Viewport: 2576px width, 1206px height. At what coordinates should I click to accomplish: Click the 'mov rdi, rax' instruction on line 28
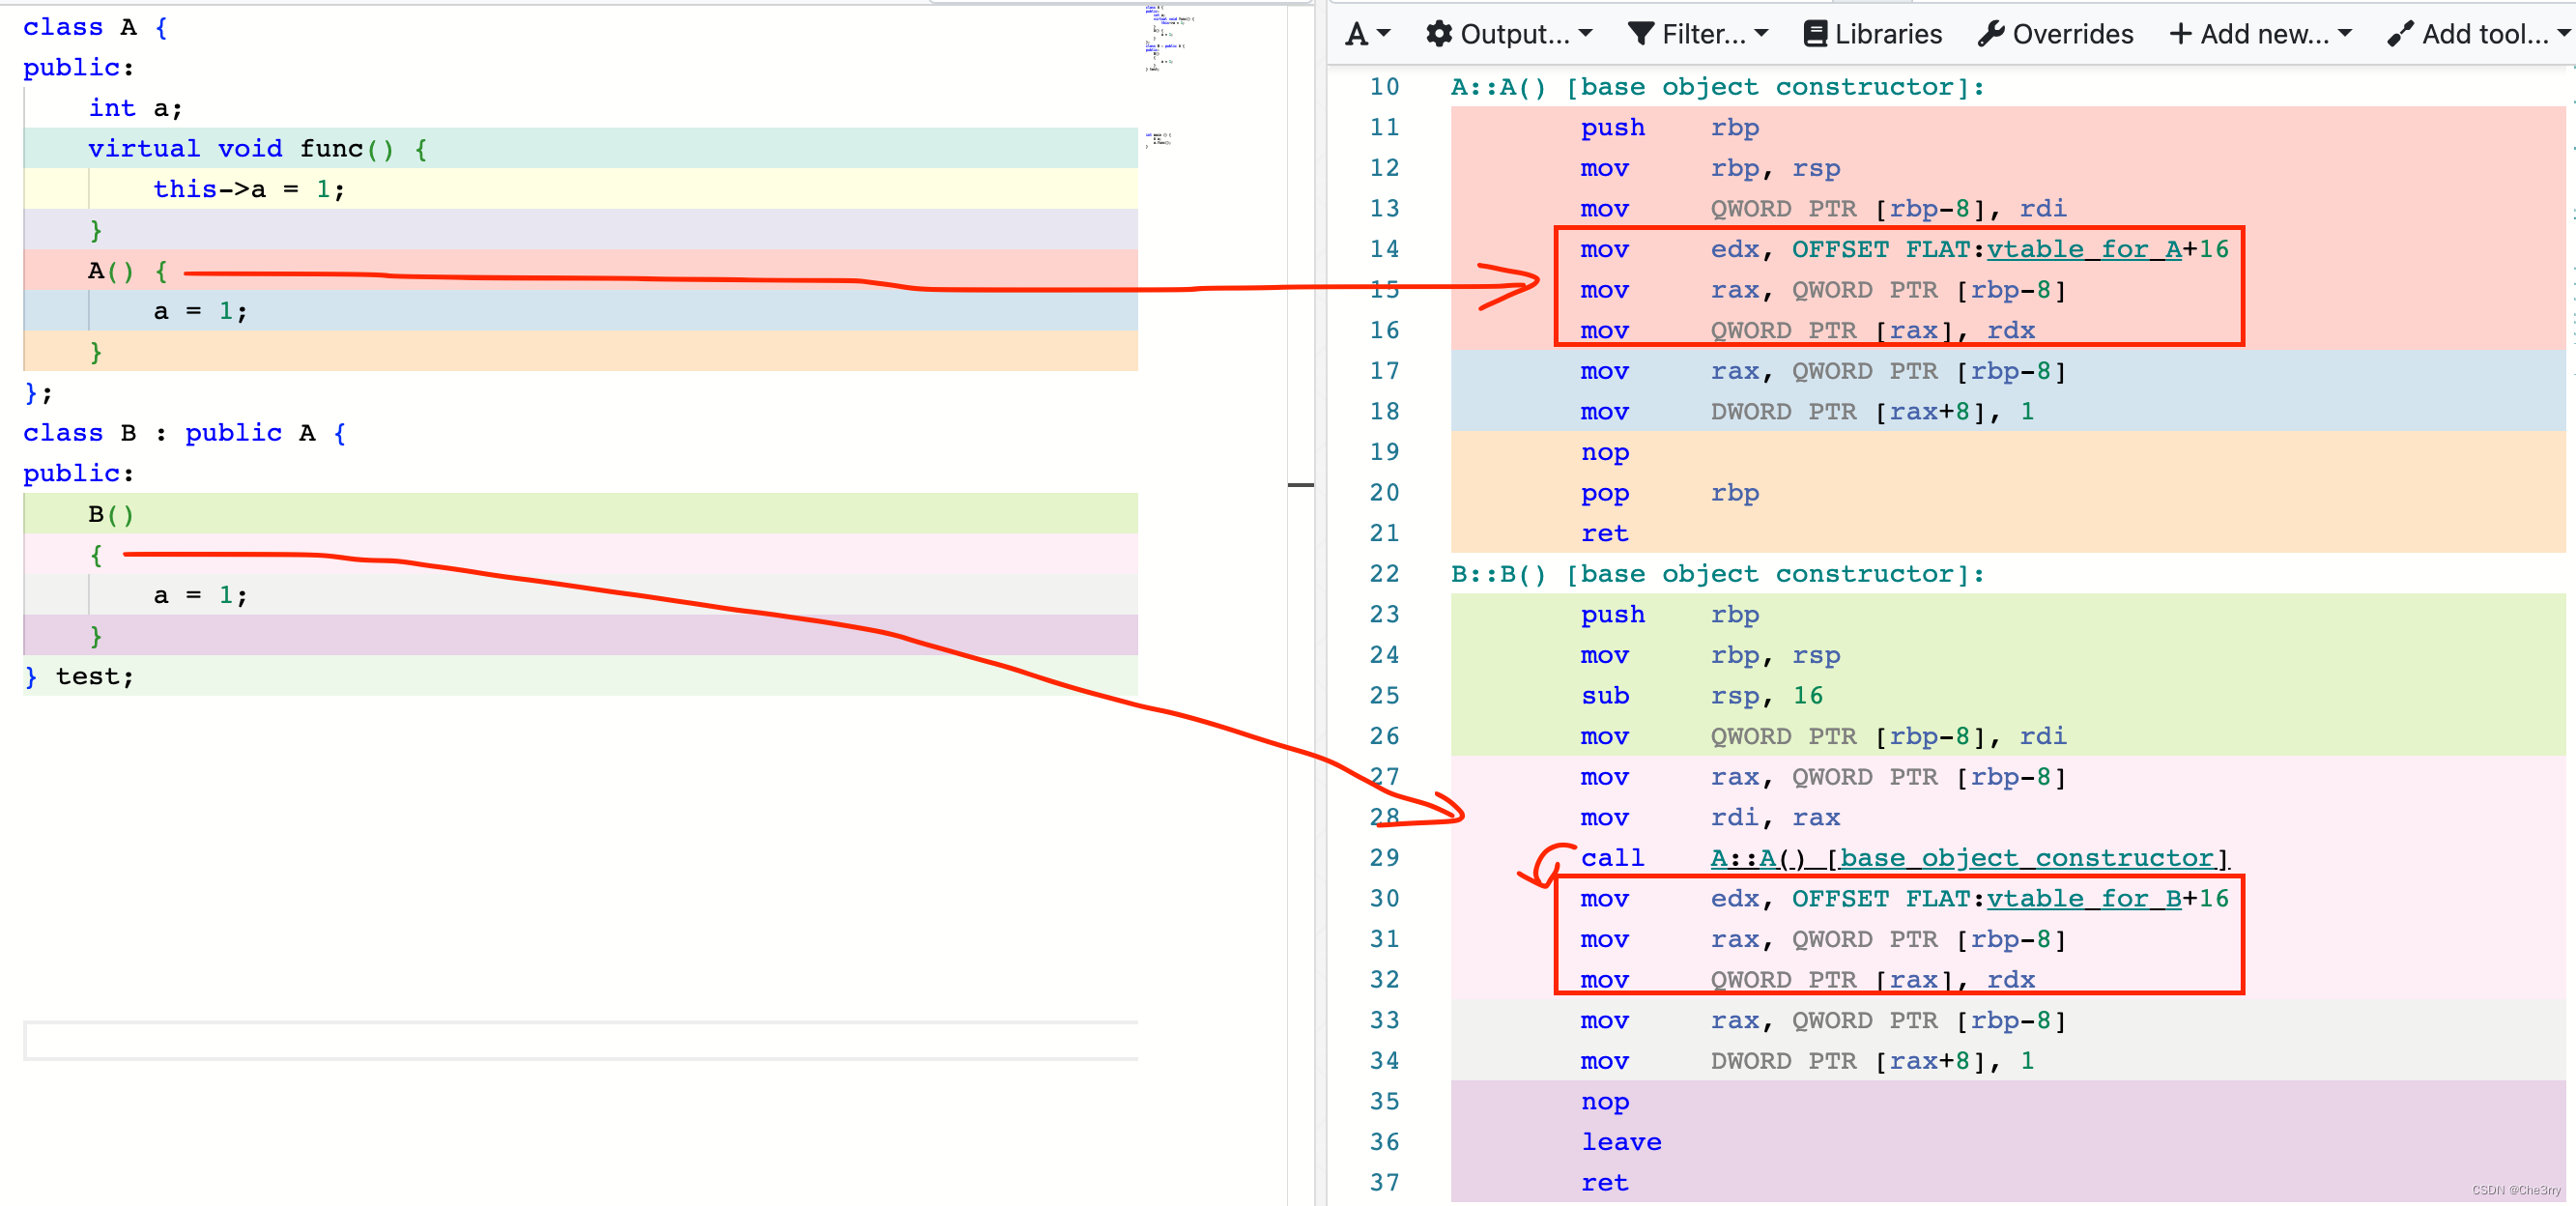[1710, 817]
